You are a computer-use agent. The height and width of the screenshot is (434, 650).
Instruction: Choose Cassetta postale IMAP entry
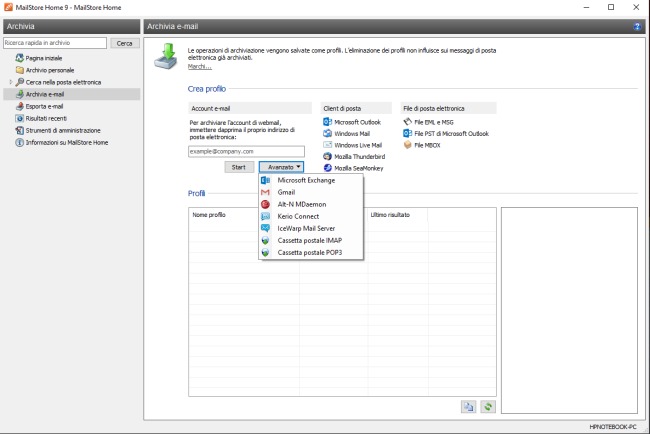pos(311,240)
